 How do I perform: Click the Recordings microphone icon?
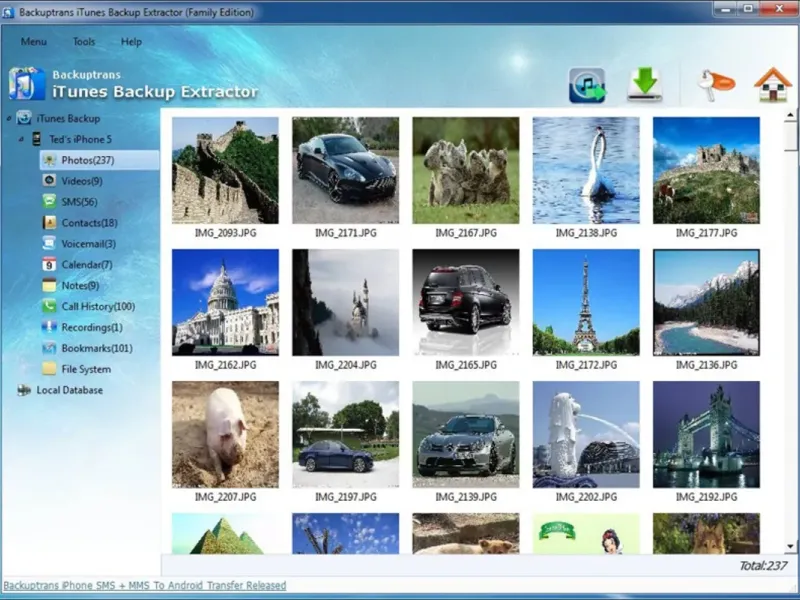tap(49, 327)
